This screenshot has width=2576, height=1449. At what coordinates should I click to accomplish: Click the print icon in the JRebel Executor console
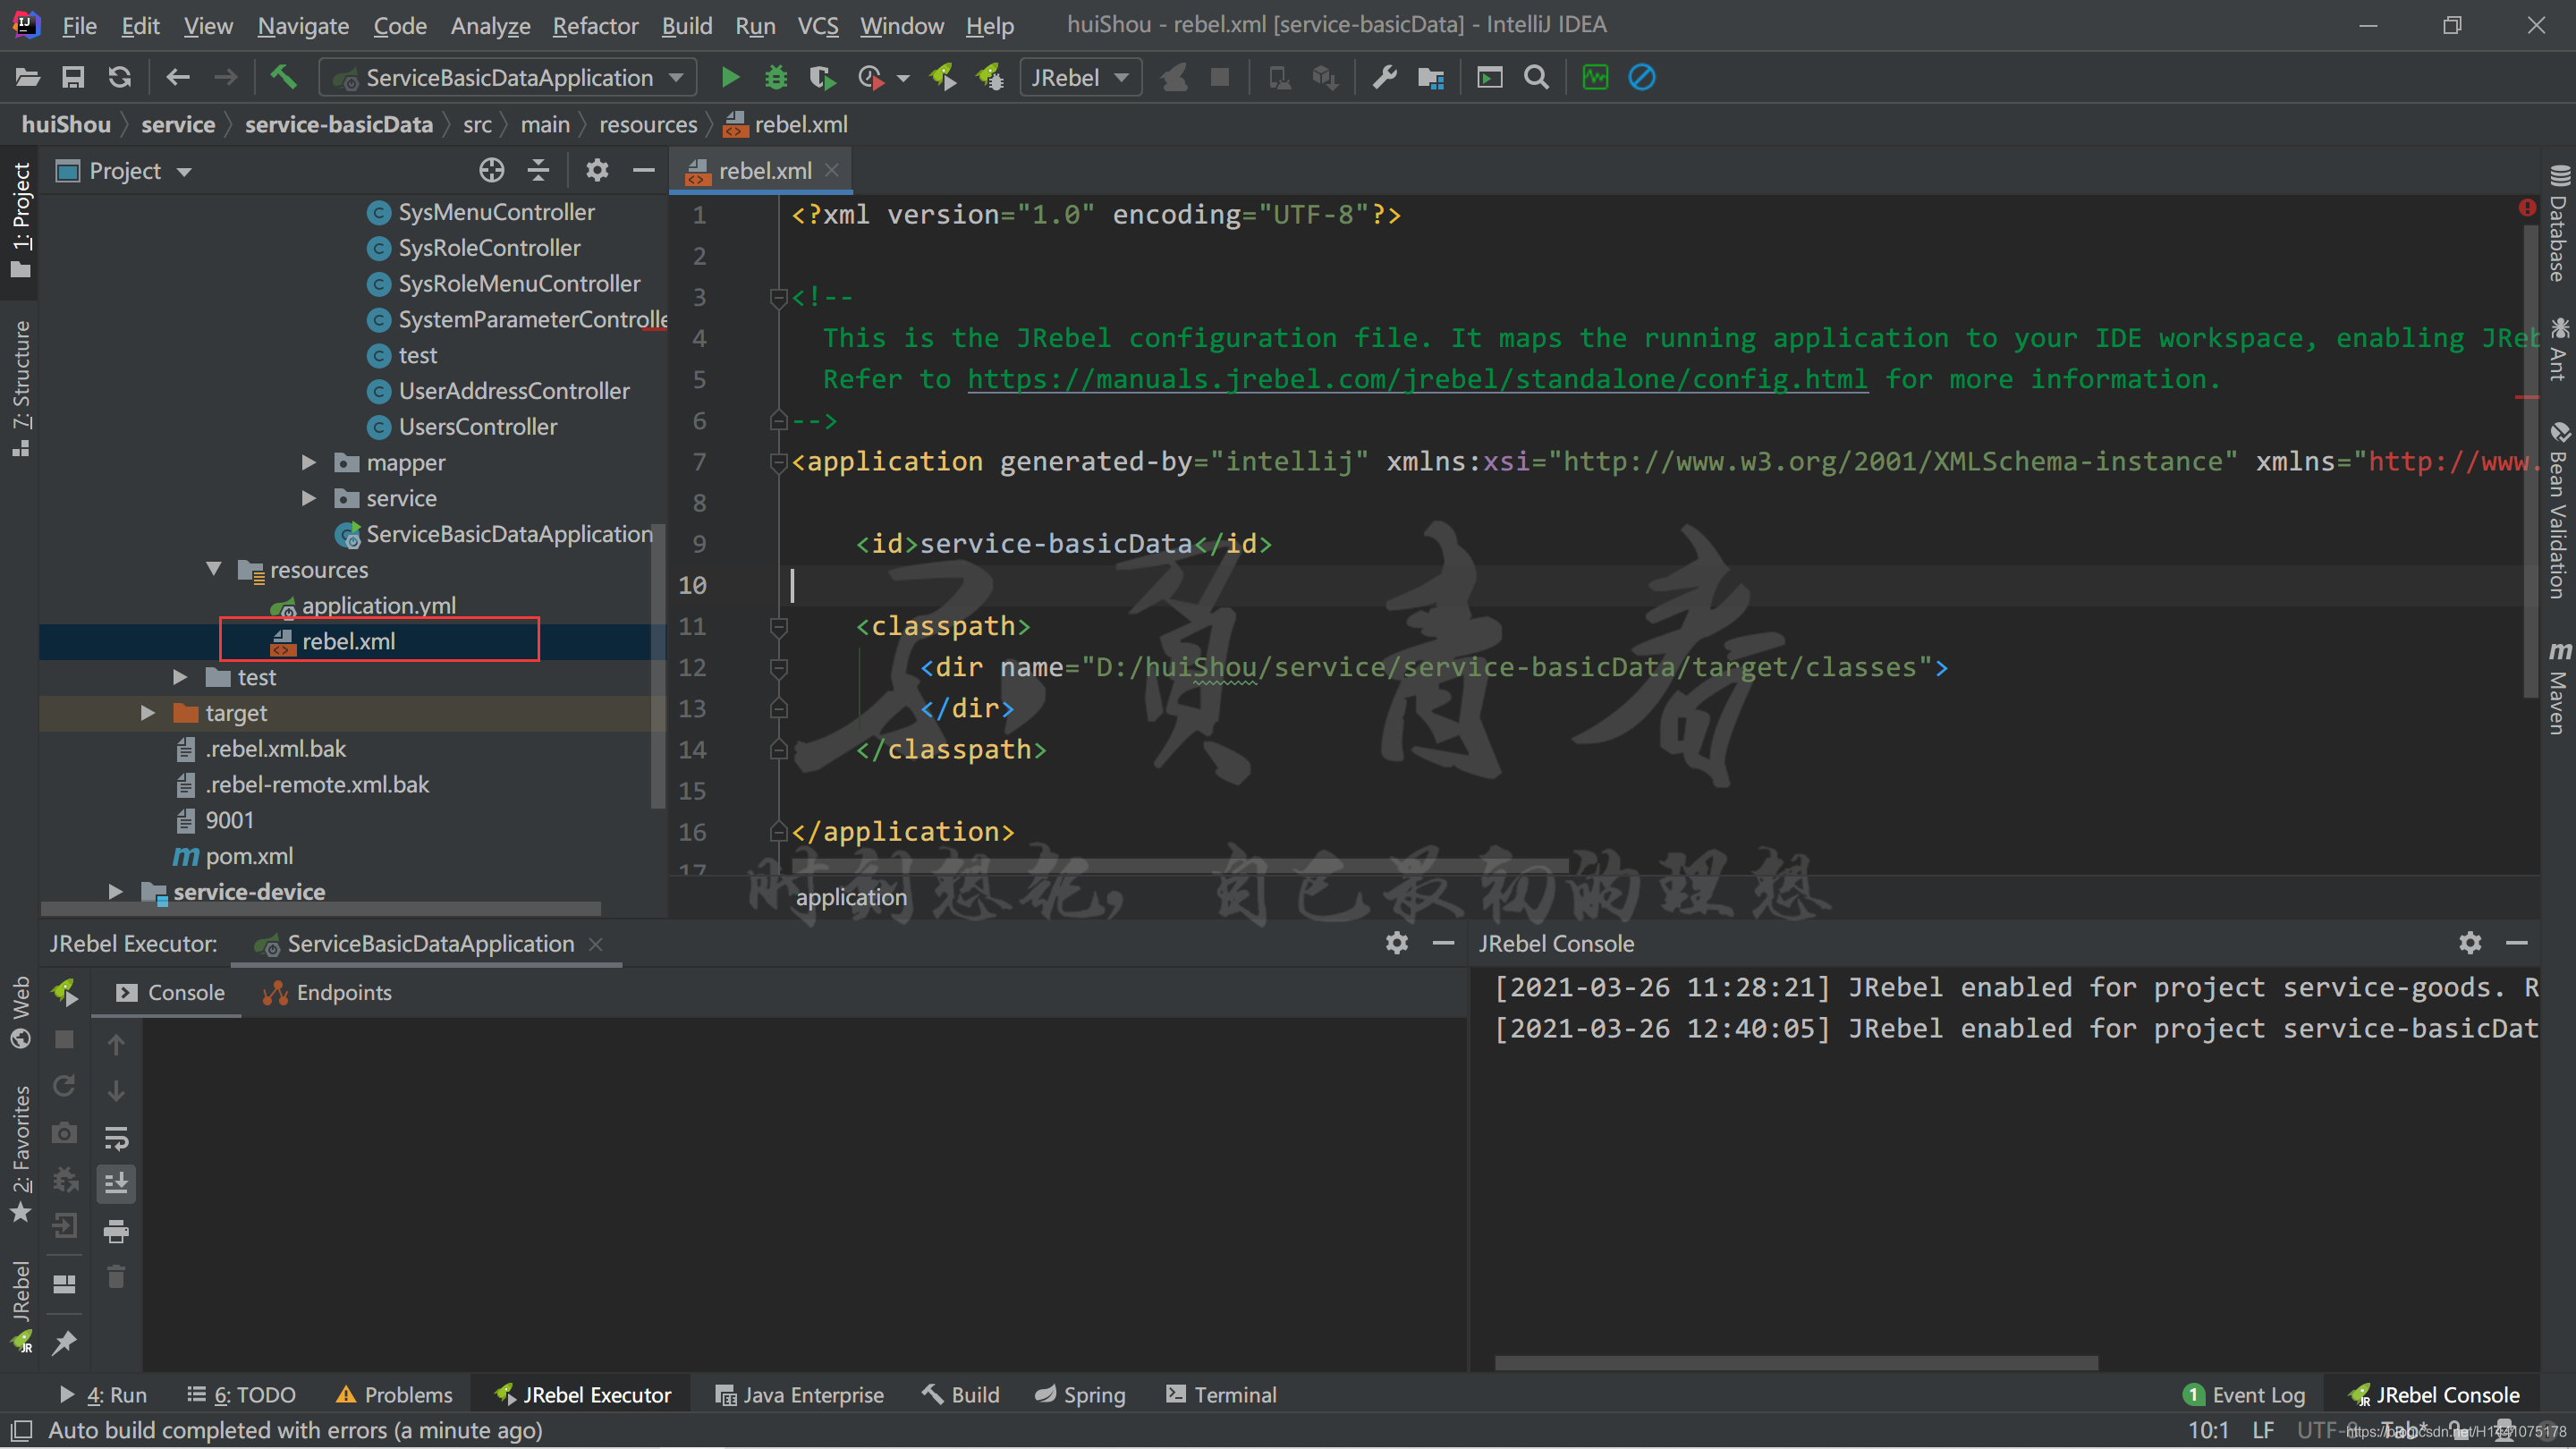click(x=116, y=1231)
